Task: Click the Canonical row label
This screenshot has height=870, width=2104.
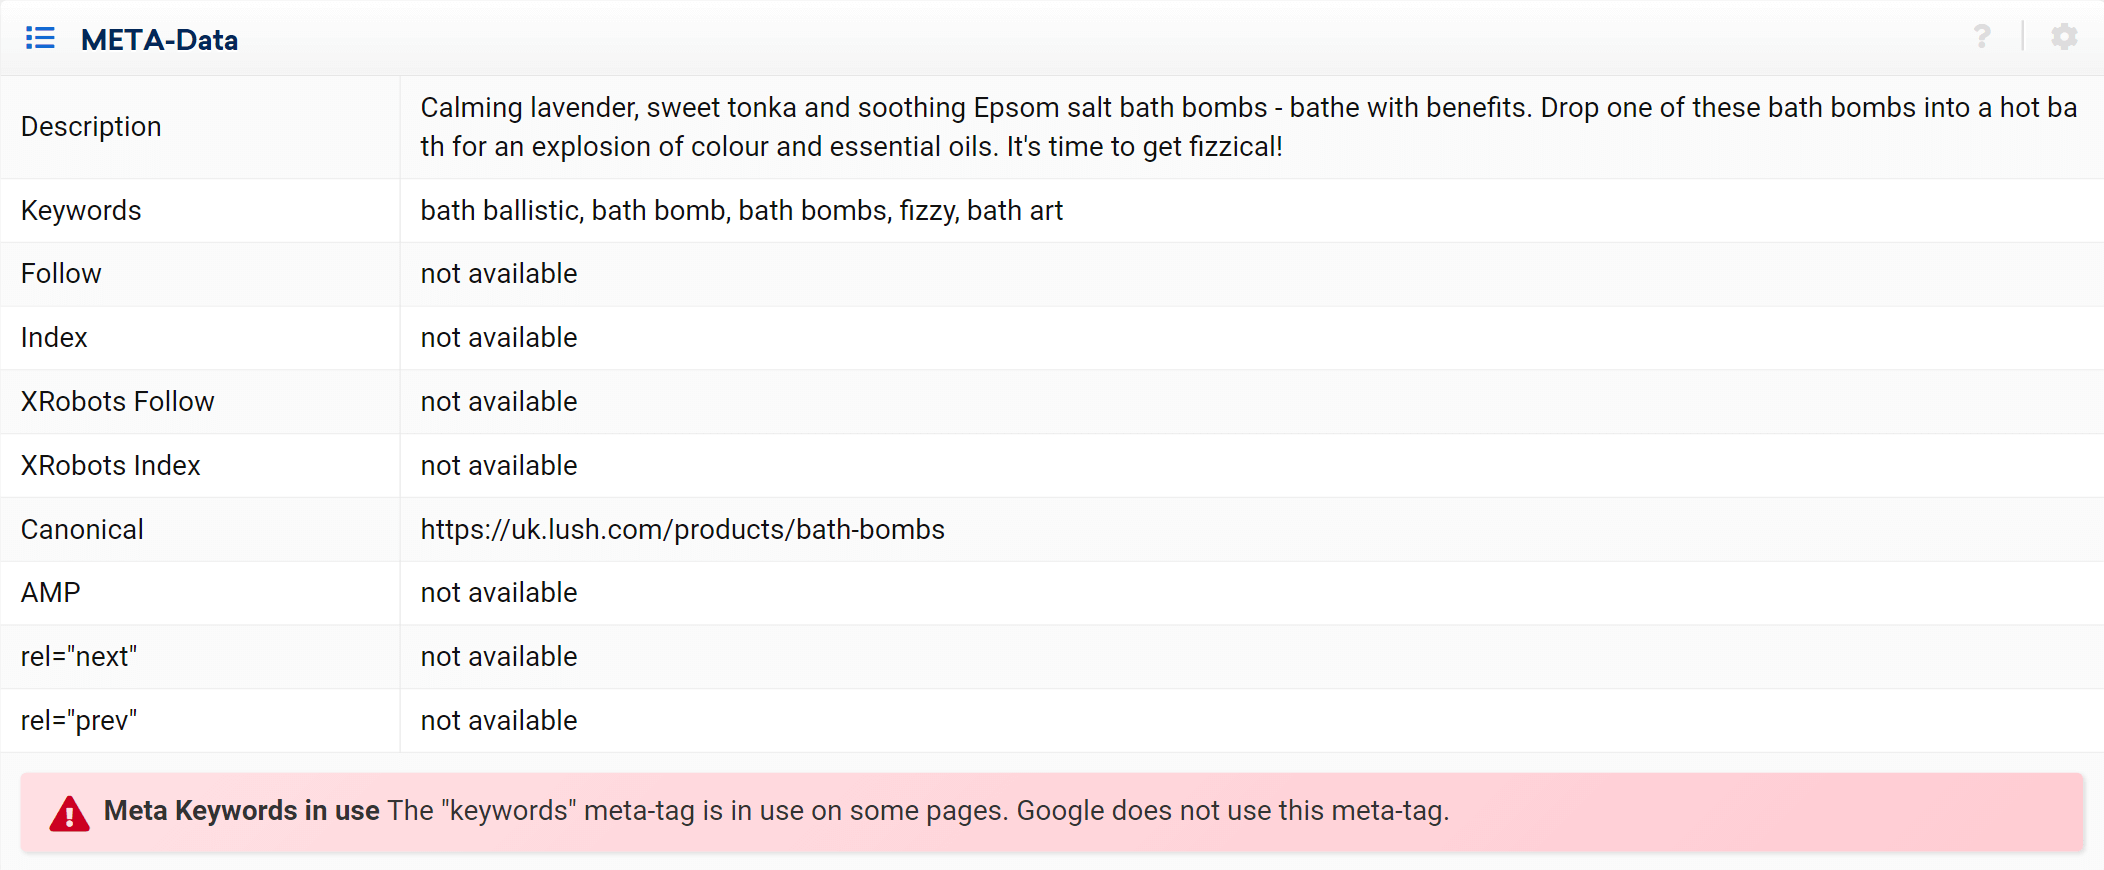Action: pyautogui.click(x=82, y=530)
